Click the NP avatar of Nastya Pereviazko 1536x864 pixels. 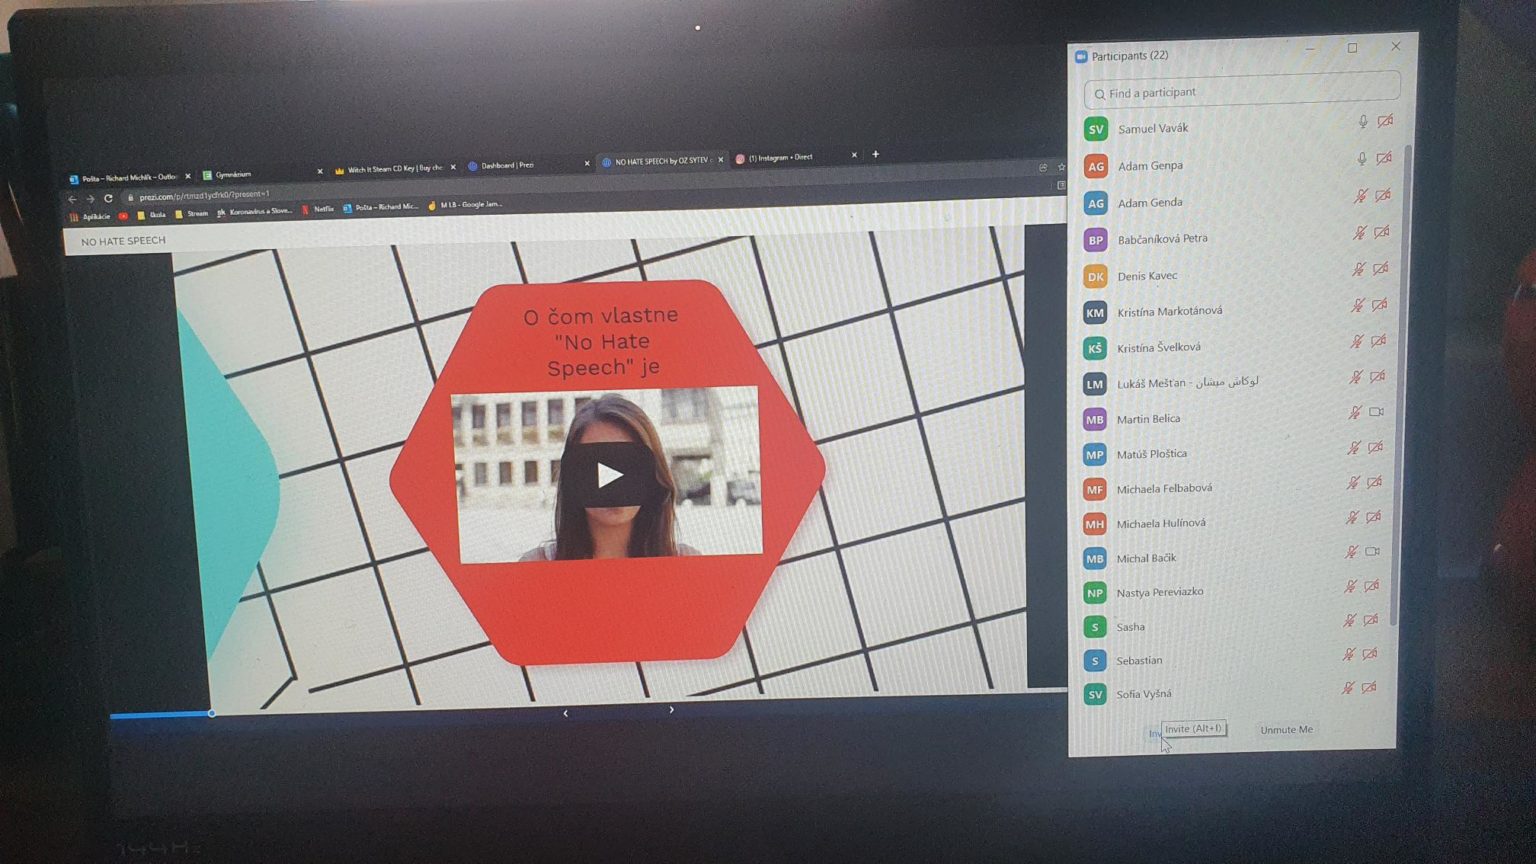(x=1095, y=593)
